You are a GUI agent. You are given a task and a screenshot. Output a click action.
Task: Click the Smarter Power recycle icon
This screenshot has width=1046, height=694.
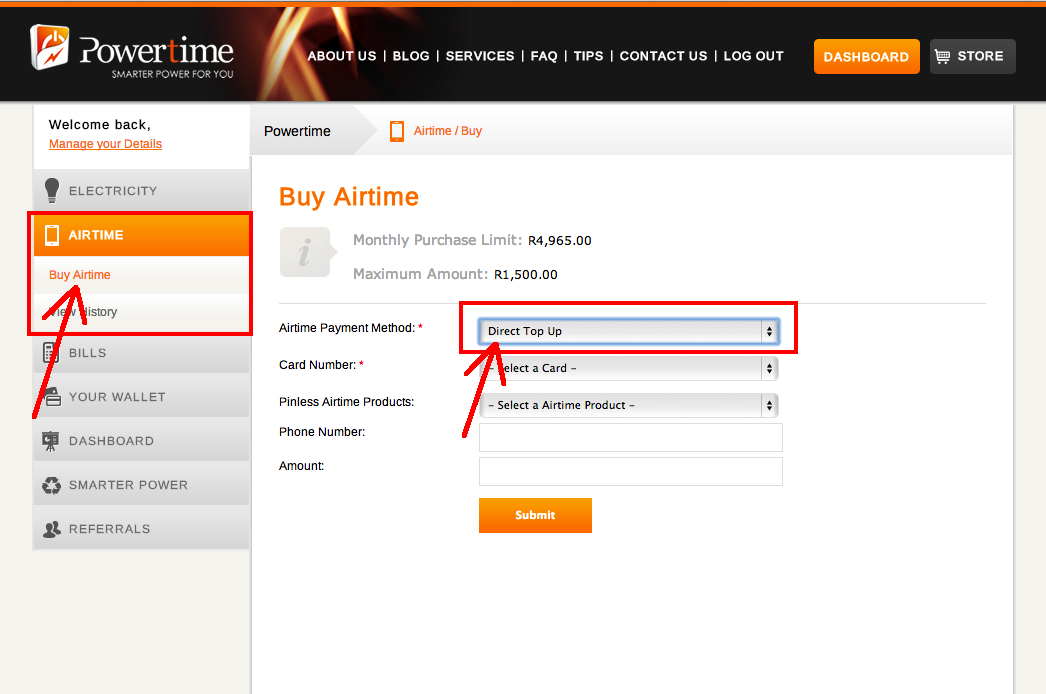tap(51, 485)
